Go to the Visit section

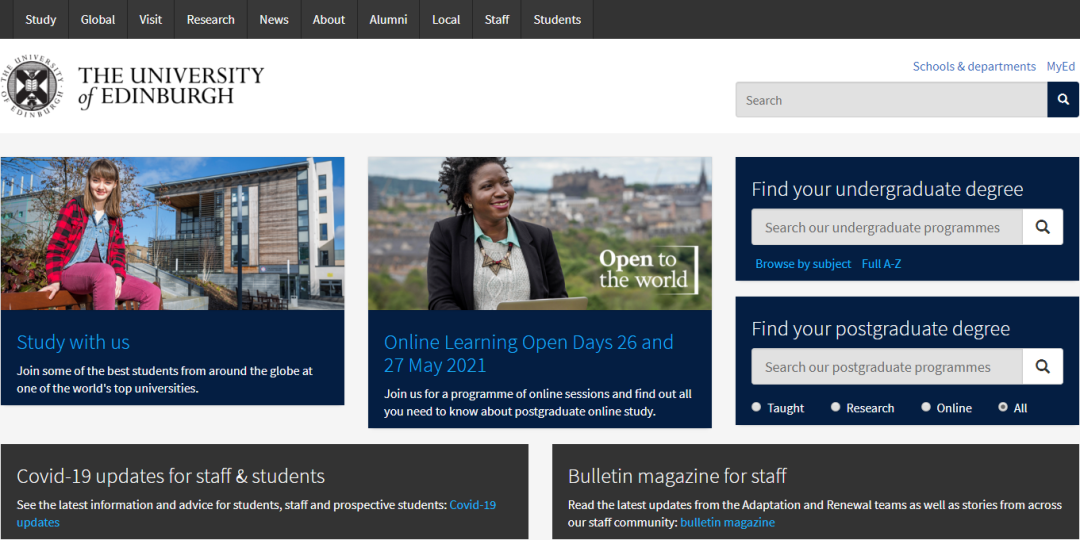[x=150, y=19]
